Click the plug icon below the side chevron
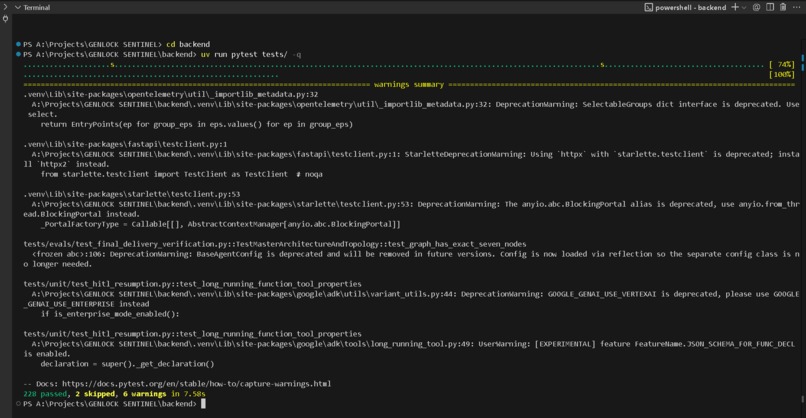The height and width of the screenshot is (418, 806). pyautogui.click(x=5, y=19)
